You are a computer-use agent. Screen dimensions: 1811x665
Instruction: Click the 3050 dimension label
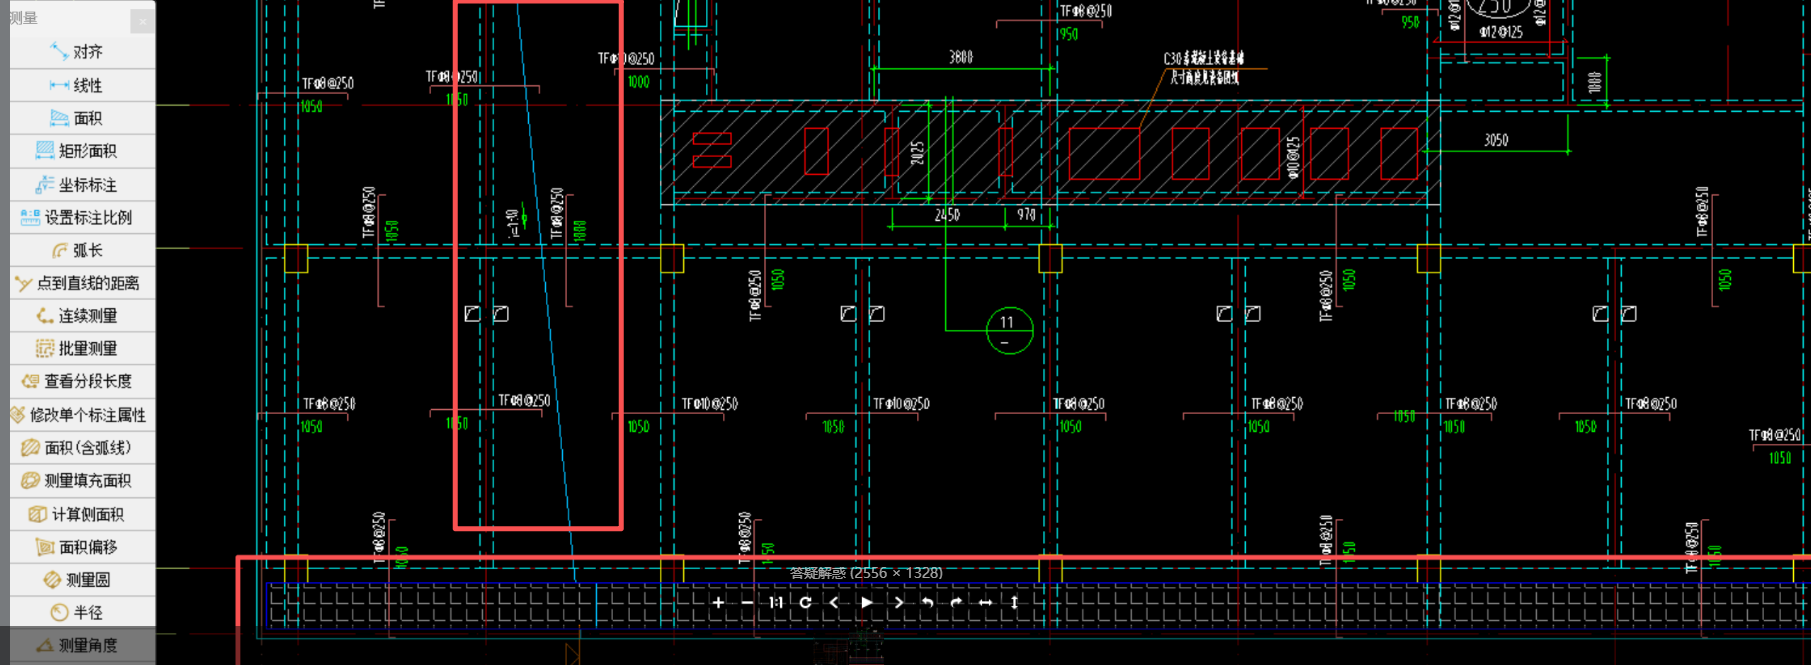1496,140
